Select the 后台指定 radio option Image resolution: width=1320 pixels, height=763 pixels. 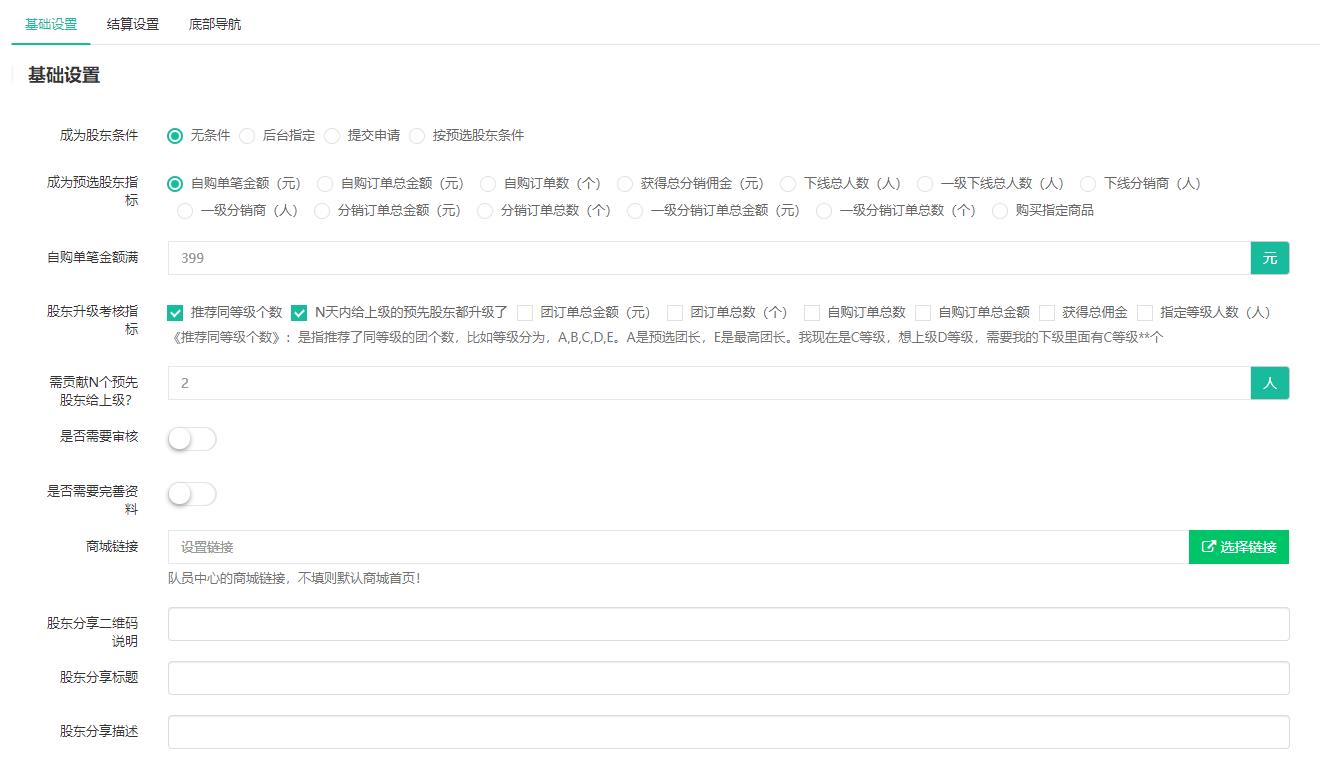247,135
